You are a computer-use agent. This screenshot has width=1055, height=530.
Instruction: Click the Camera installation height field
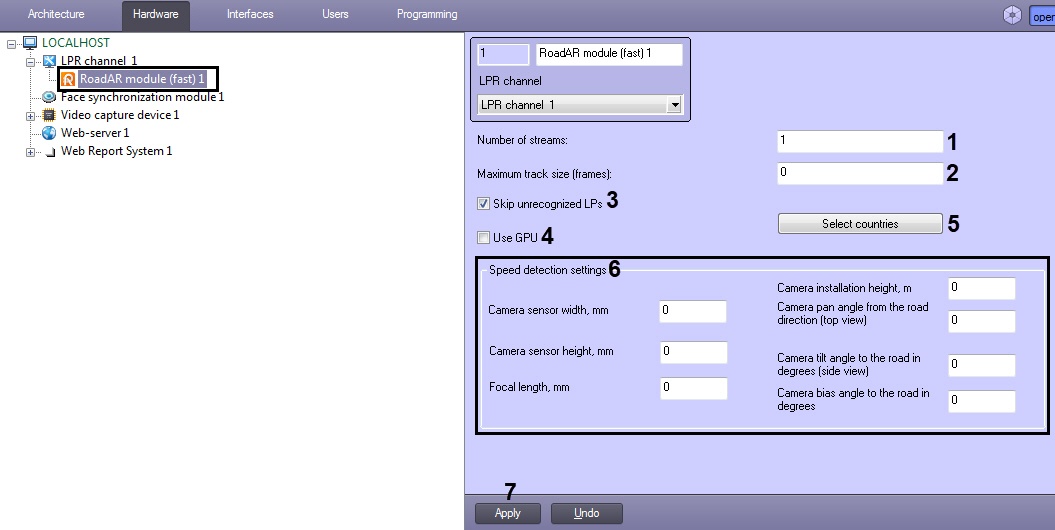coord(982,289)
